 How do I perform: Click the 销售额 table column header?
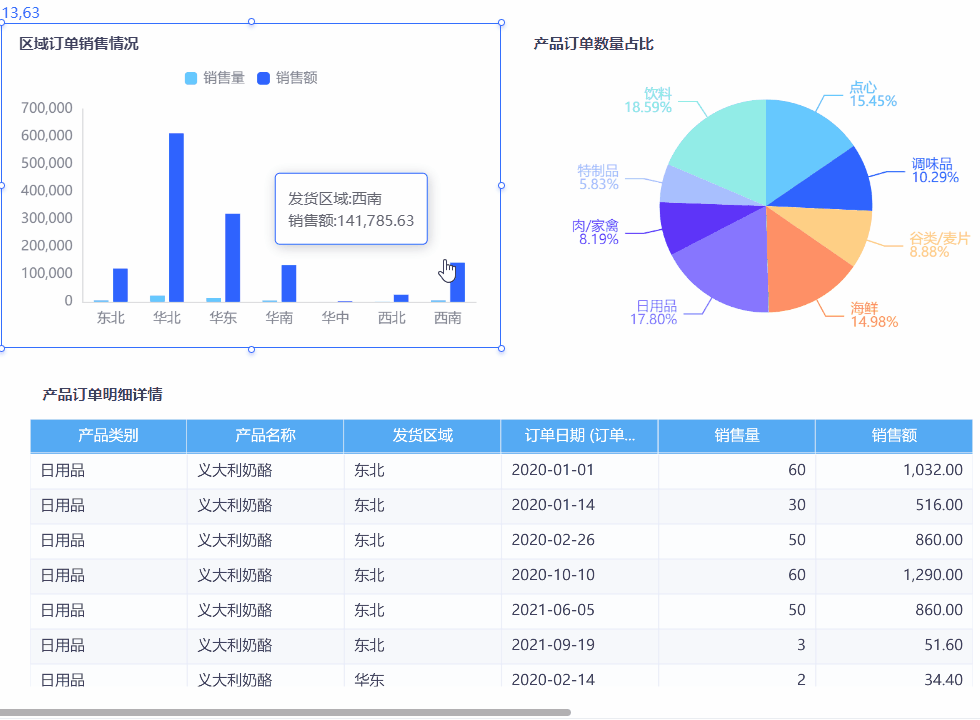click(894, 436)
